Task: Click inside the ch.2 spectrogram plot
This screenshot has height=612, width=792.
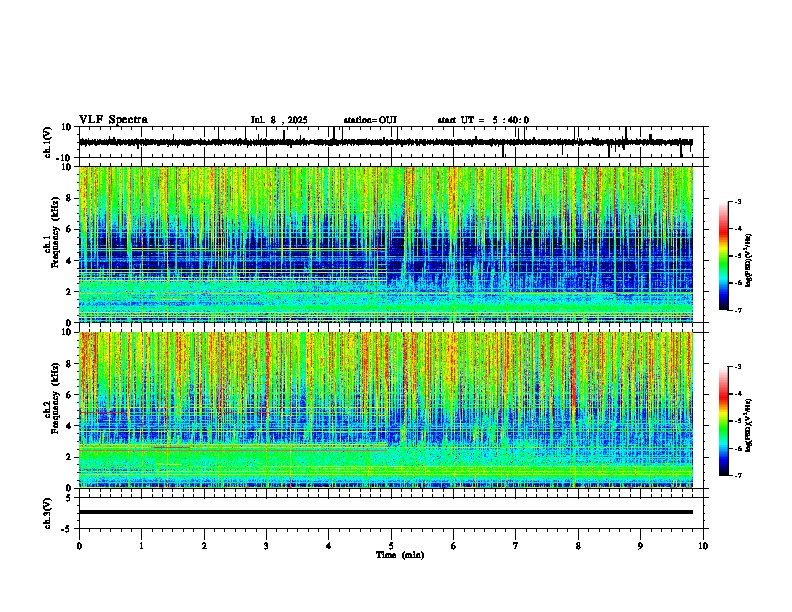Action: (x=386, y=410)
